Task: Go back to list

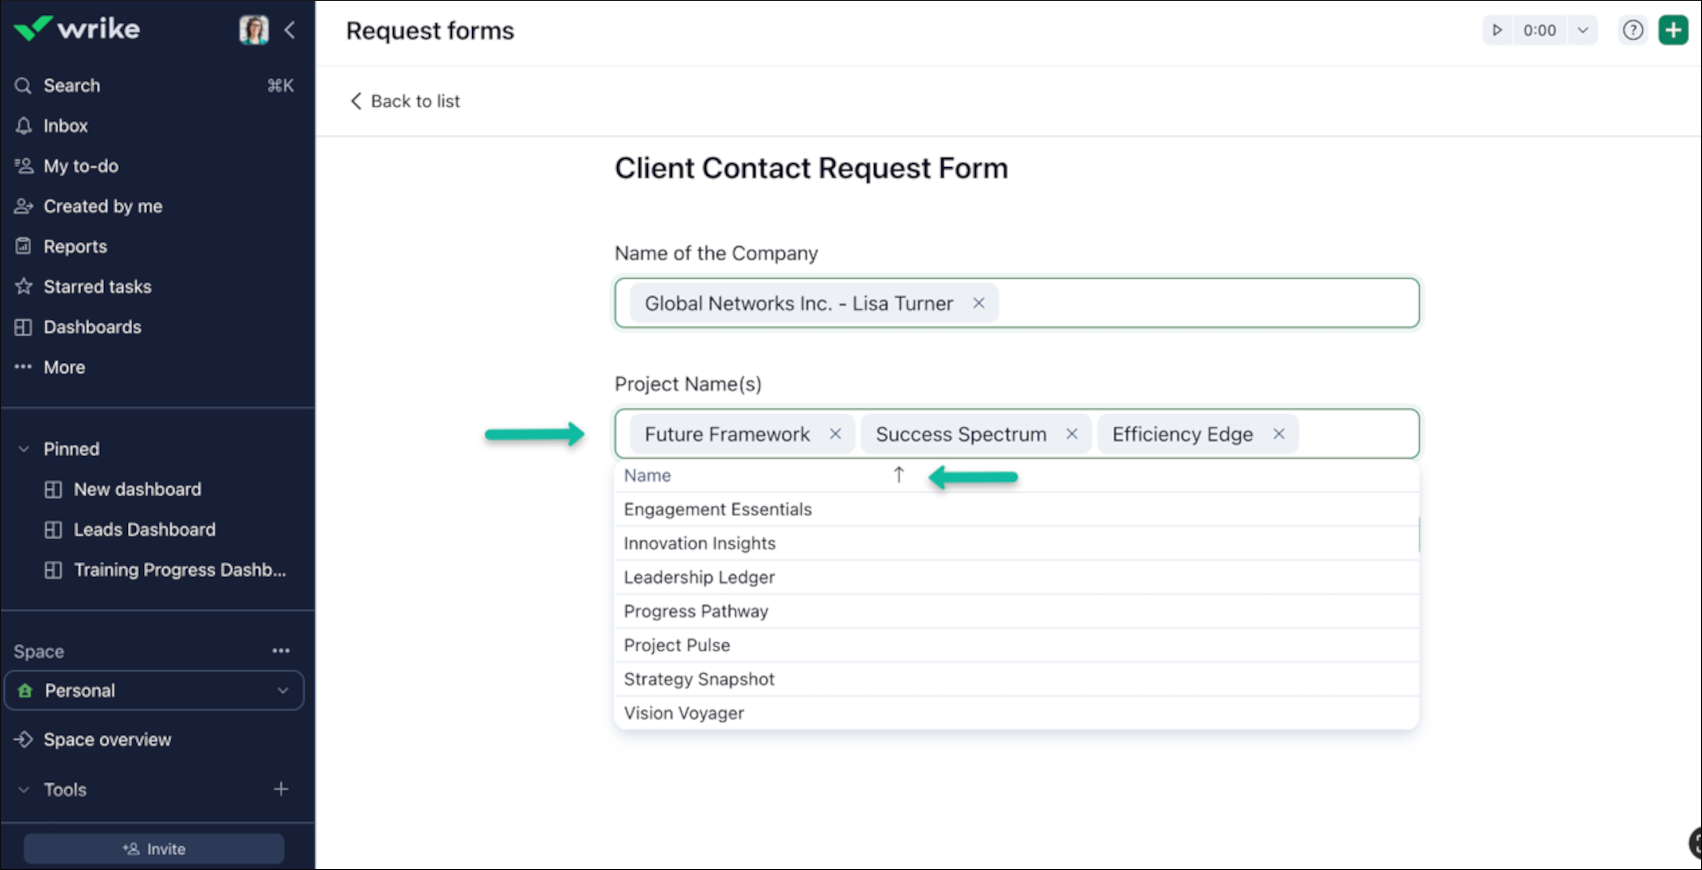Action: coord(405,101)
